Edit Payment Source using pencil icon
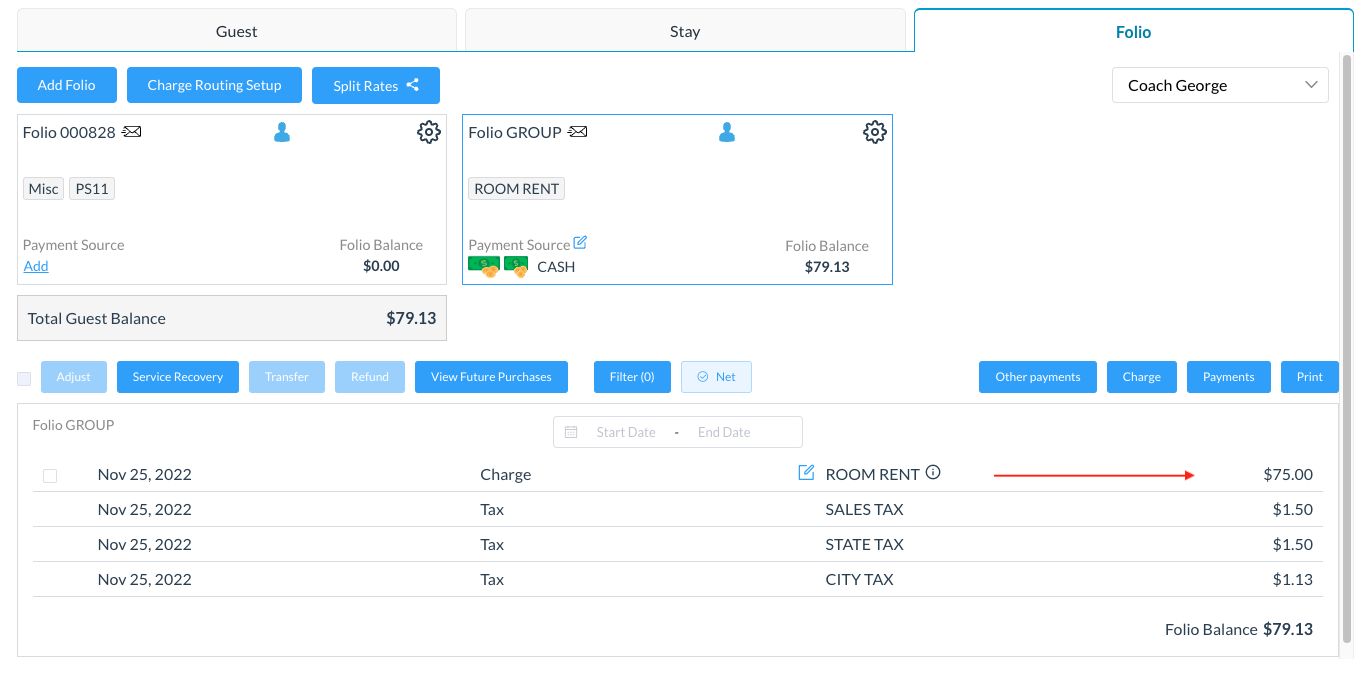 click(x=580, y=243)
